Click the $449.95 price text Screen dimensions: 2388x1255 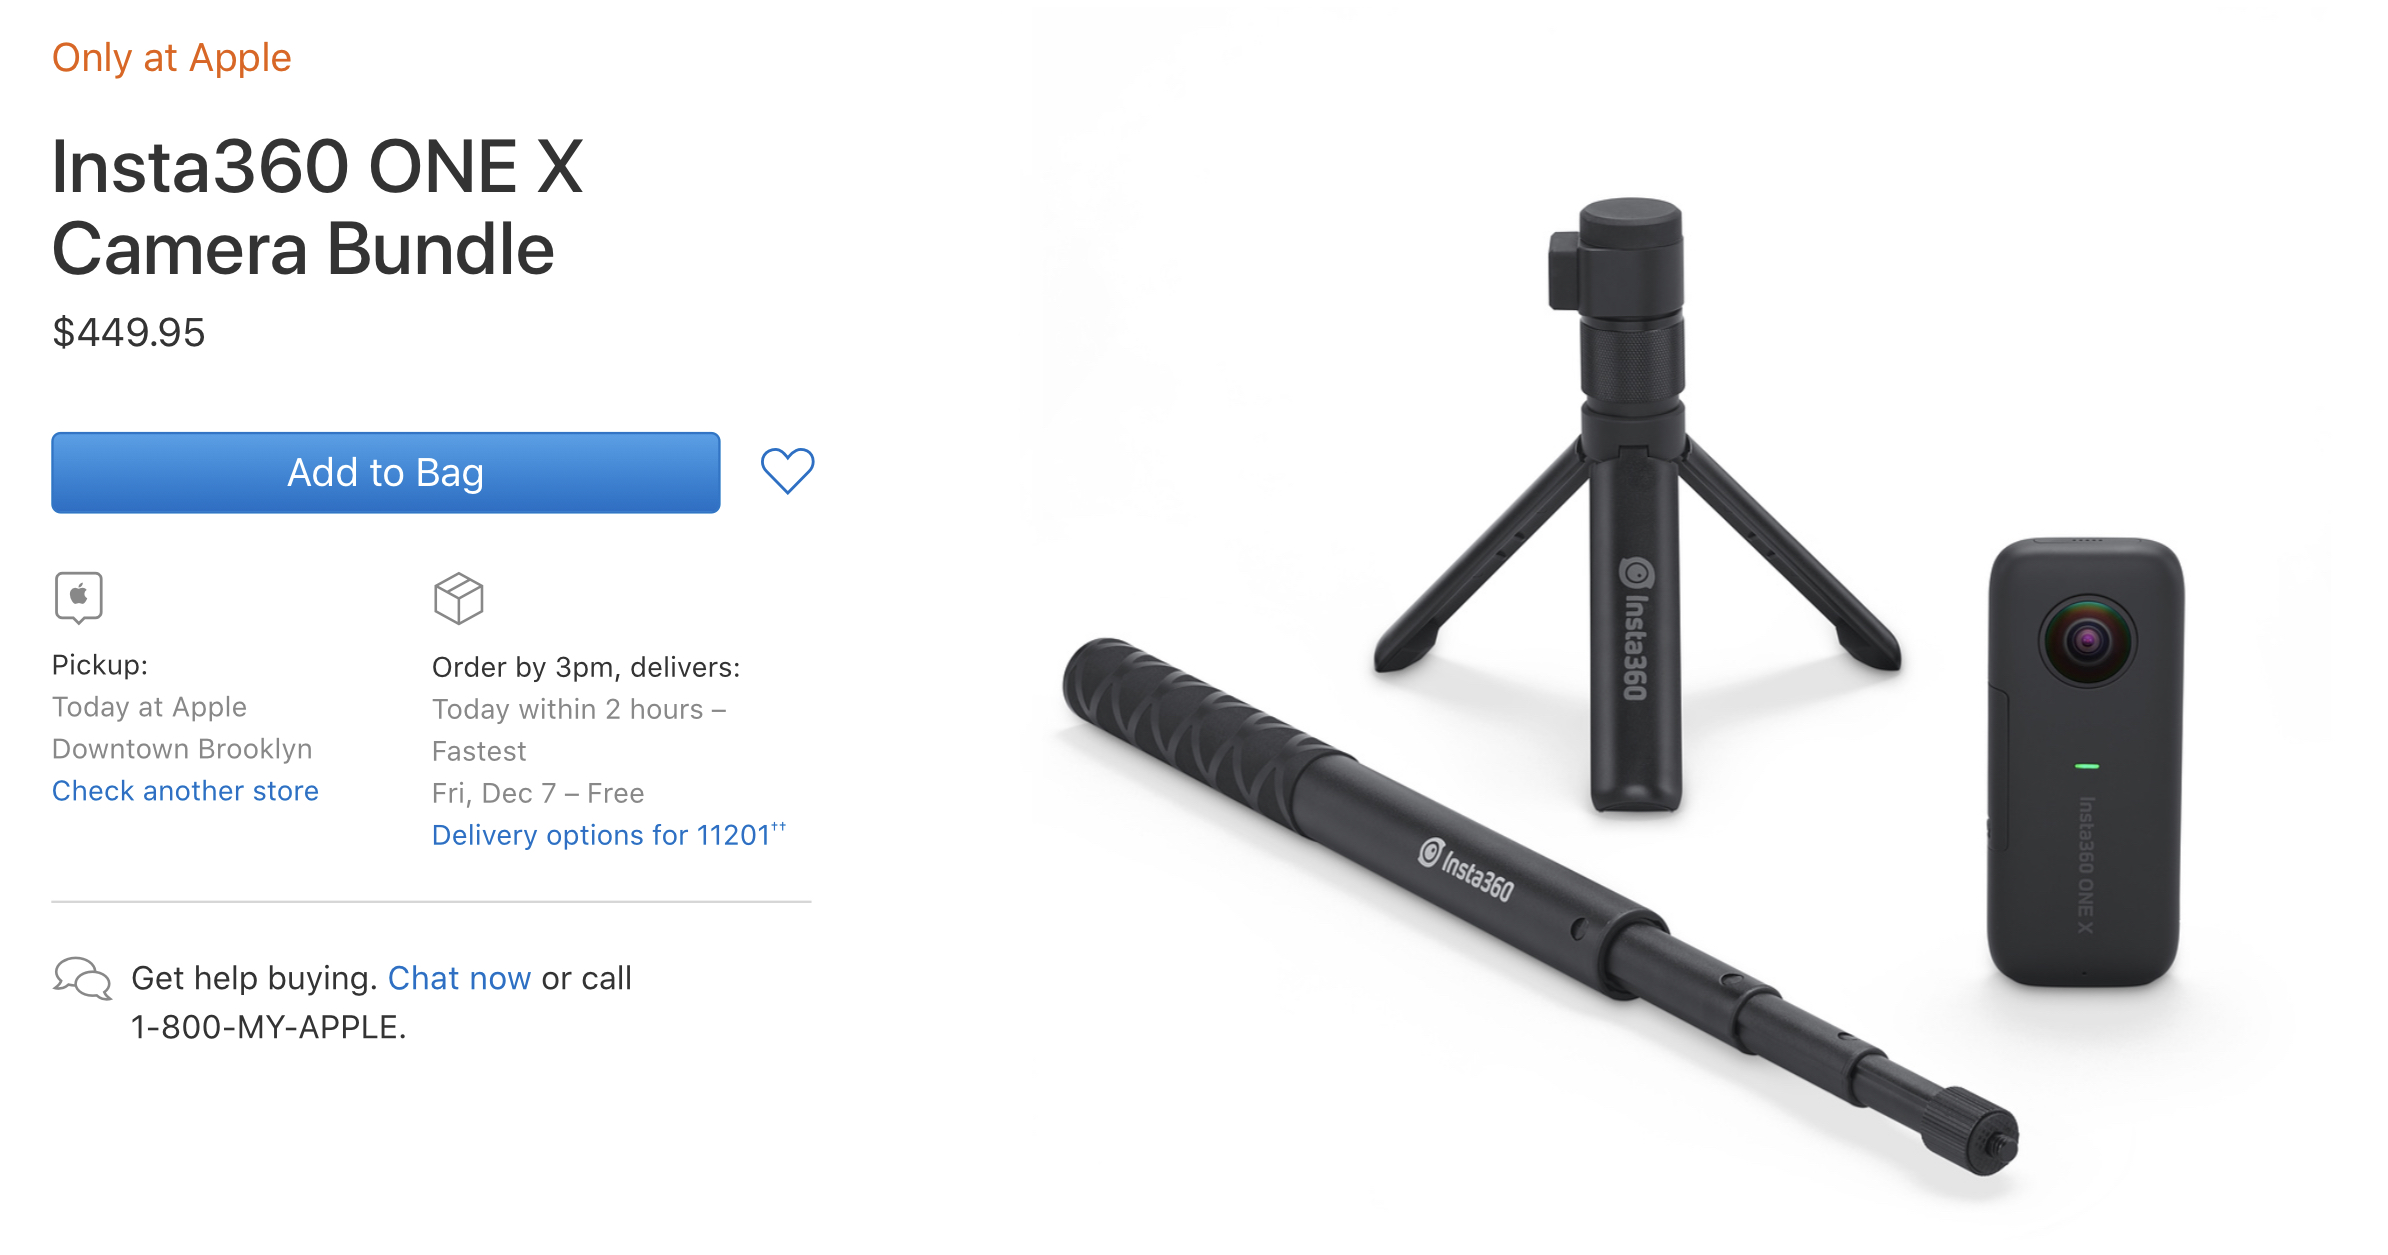pyautogui.click(x=129, y=332)
